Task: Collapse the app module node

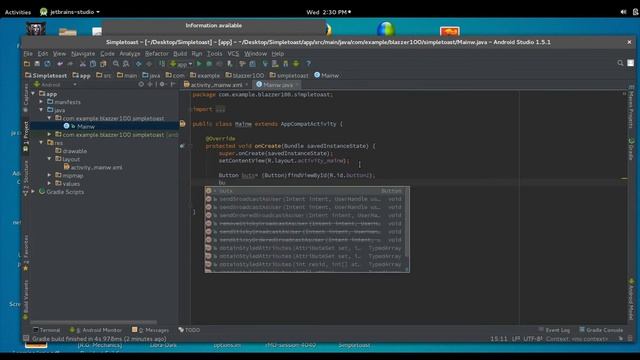Action: coord(33,93)
